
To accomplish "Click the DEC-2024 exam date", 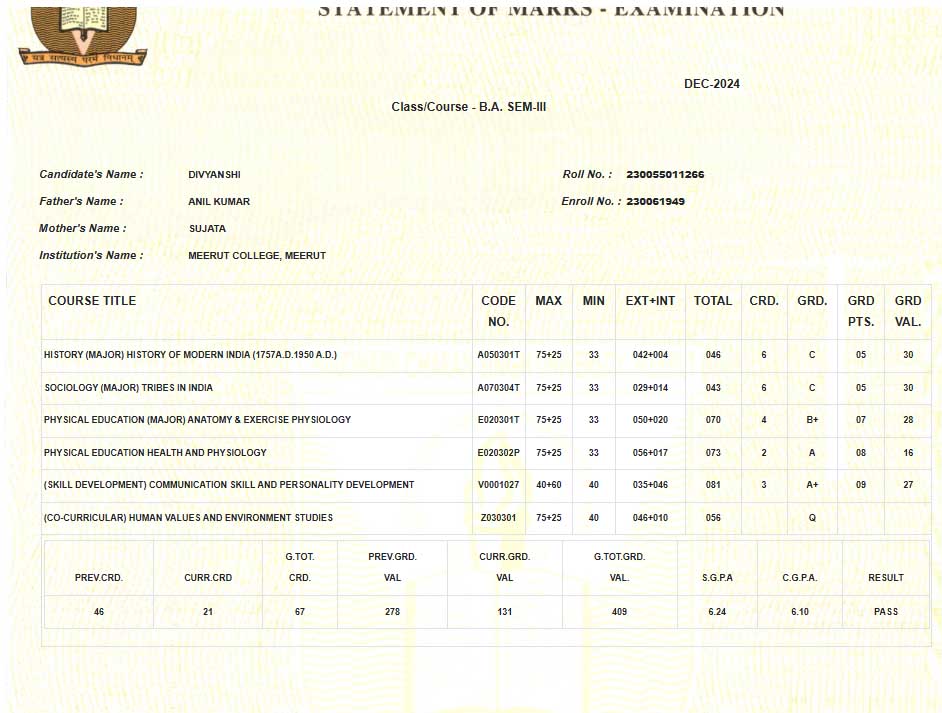I will coord(712,84).
